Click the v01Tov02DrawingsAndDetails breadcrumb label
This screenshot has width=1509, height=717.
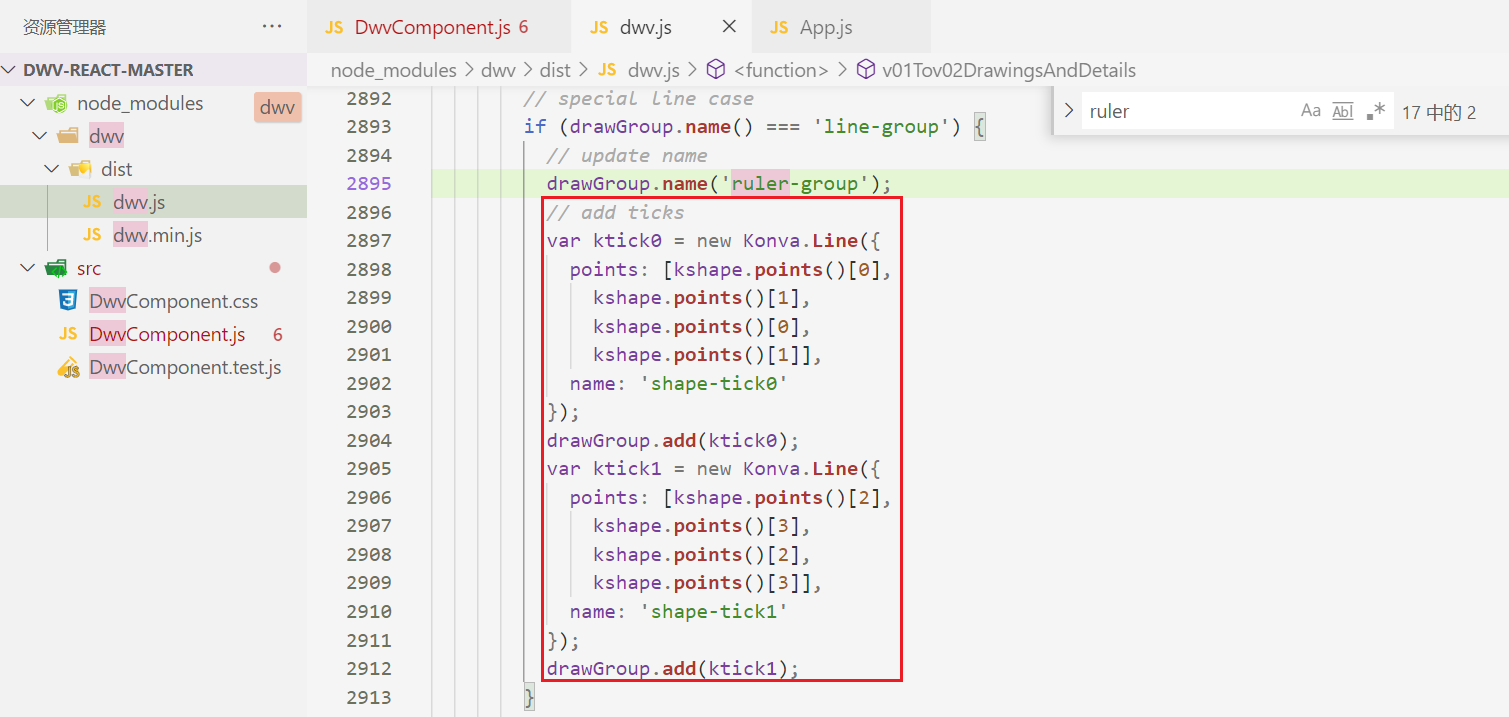1009,70
